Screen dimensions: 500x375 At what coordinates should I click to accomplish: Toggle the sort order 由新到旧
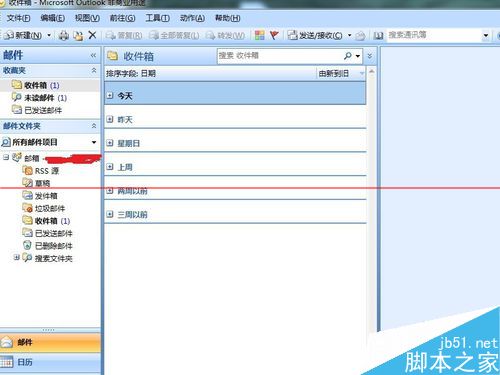tap(341, 73)
